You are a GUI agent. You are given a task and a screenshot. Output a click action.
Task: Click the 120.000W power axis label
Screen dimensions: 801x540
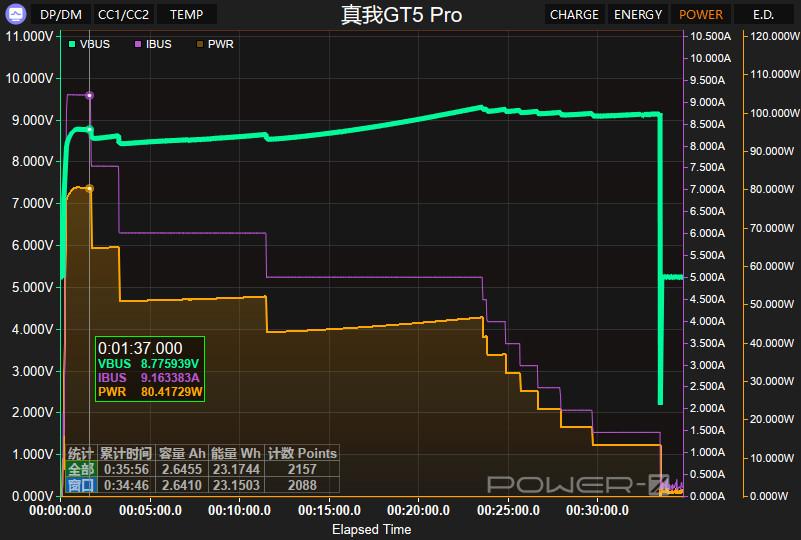tap(775, 36)
